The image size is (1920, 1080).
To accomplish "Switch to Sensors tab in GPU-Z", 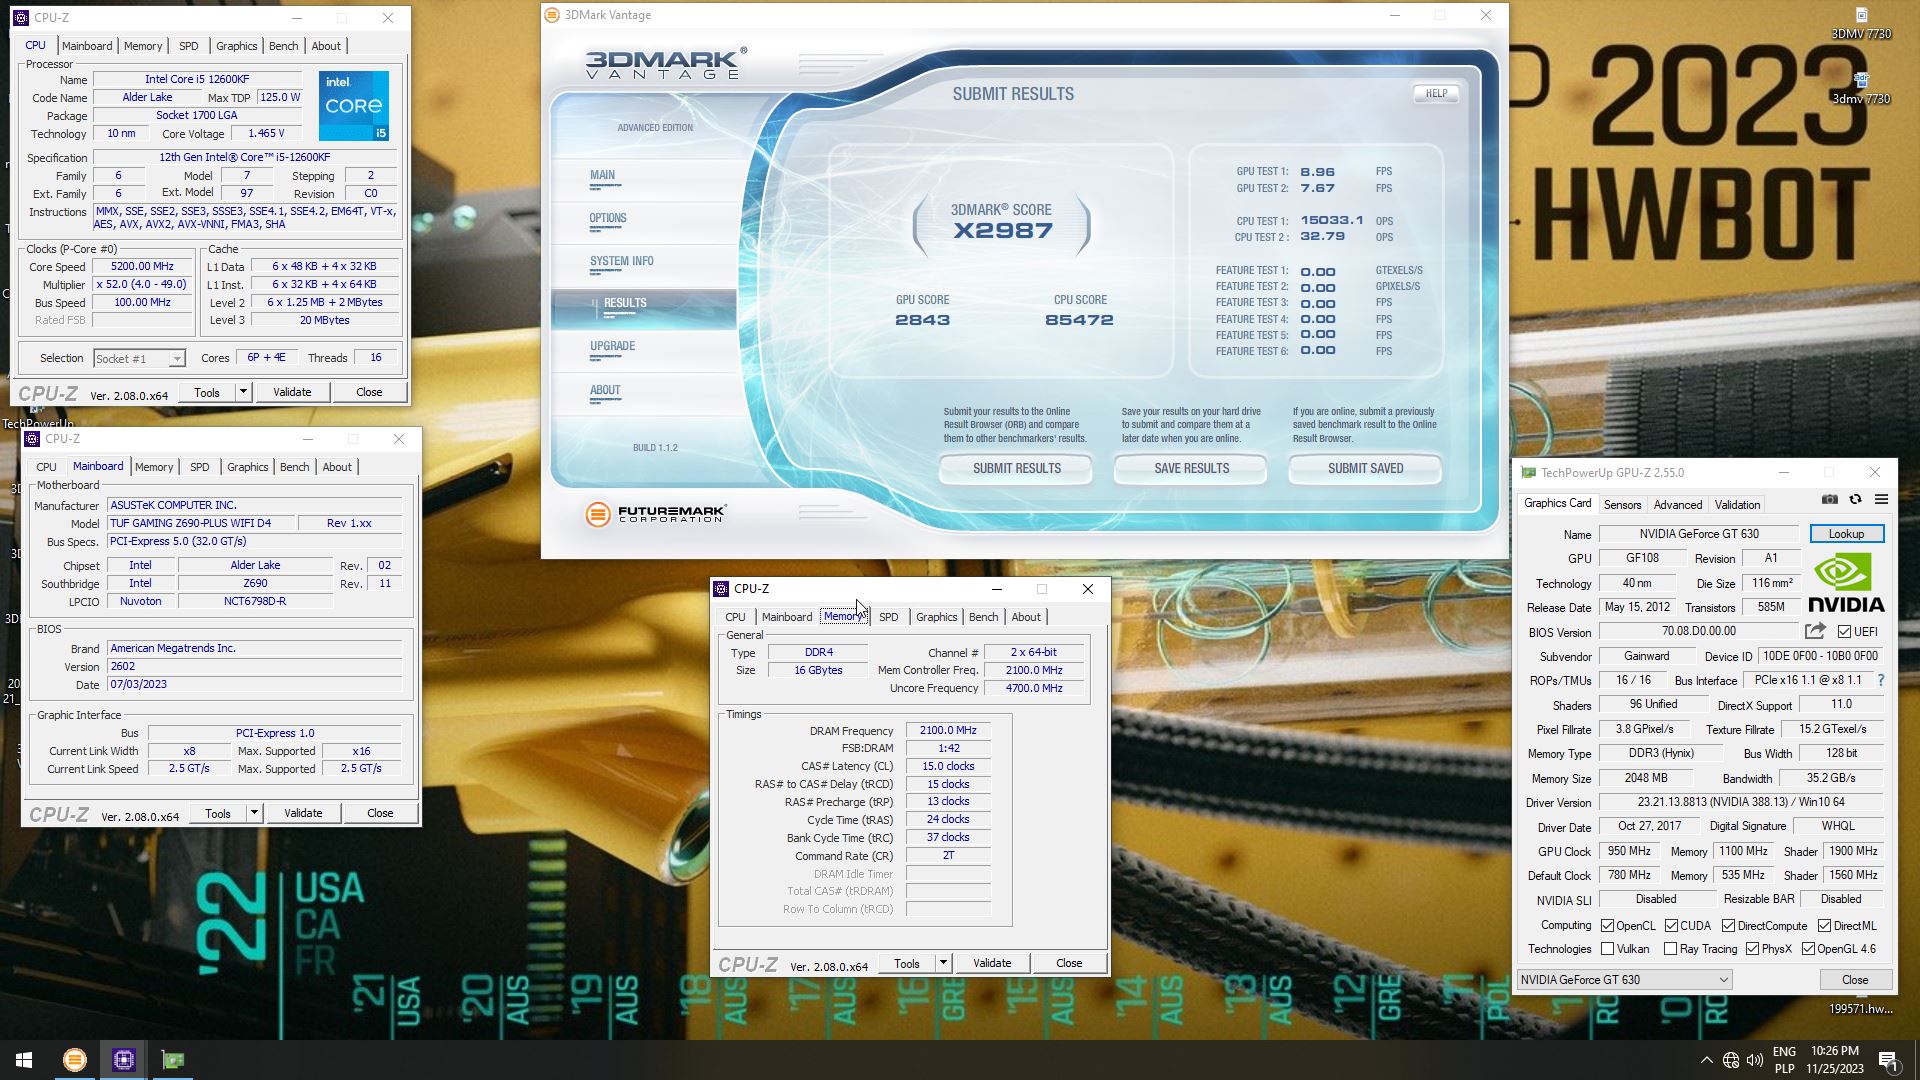I will click(1622, 505).
